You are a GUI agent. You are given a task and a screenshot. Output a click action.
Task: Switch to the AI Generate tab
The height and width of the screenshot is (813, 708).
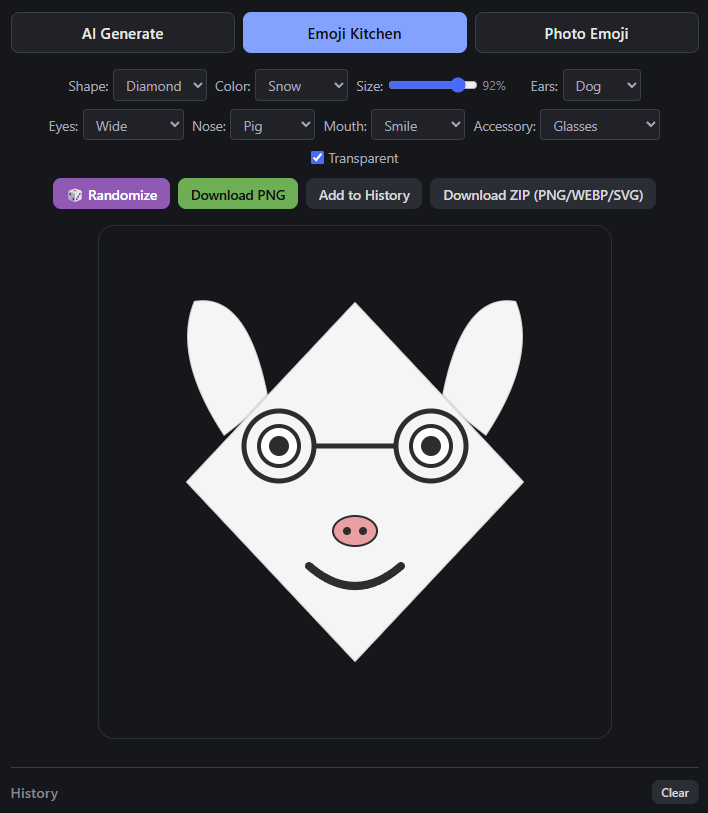[123, 33]
